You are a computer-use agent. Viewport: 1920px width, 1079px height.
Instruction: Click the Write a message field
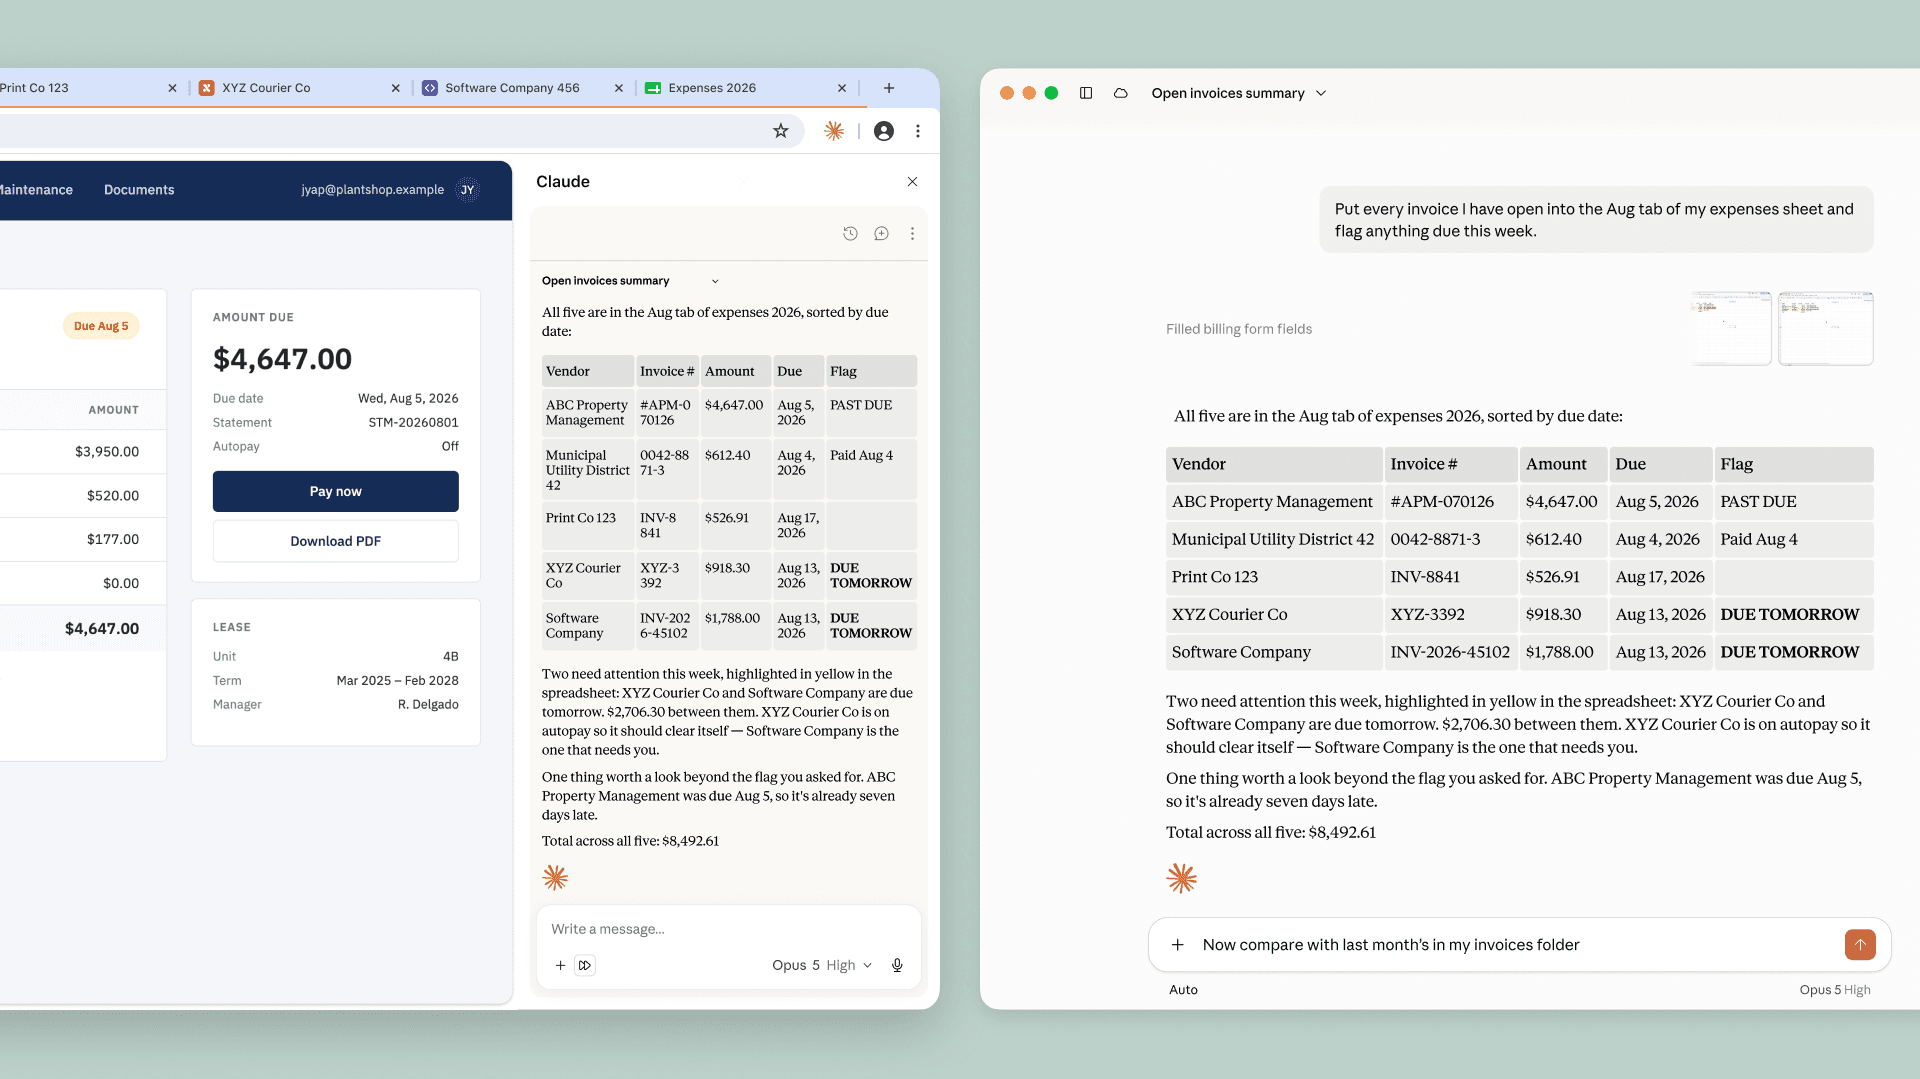tap(728, 929)
